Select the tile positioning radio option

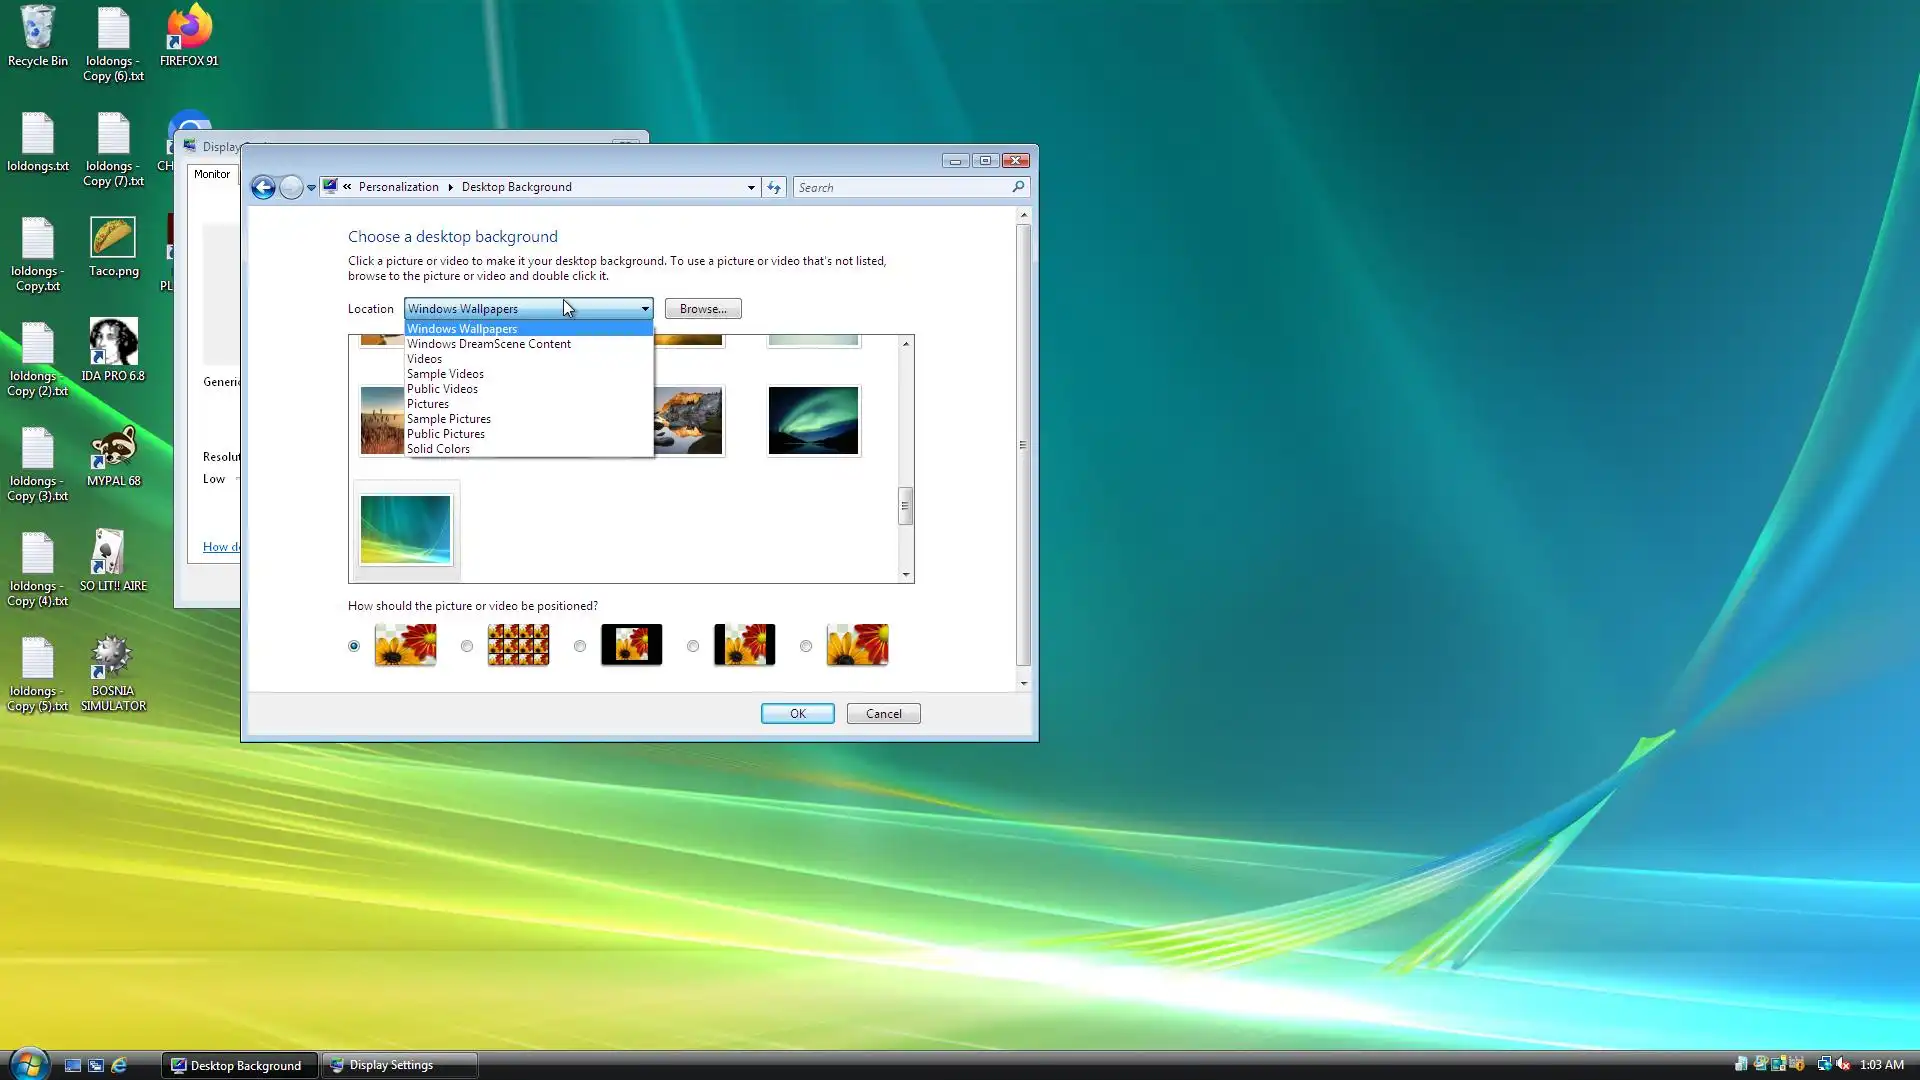[467, 646]
